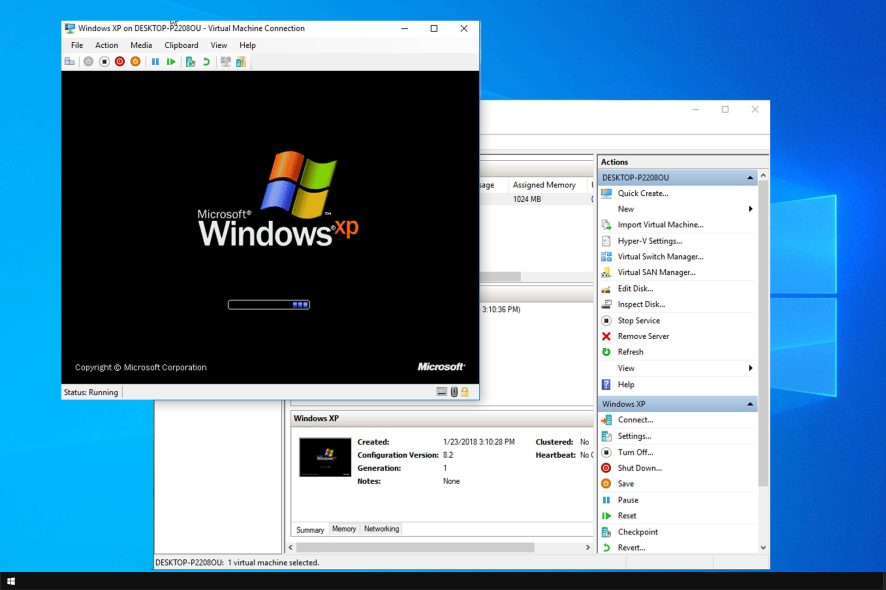886x590 pixels.
Task: Click the Windows XP VM thumbnail preview
Action: click(x=325, y=457)
